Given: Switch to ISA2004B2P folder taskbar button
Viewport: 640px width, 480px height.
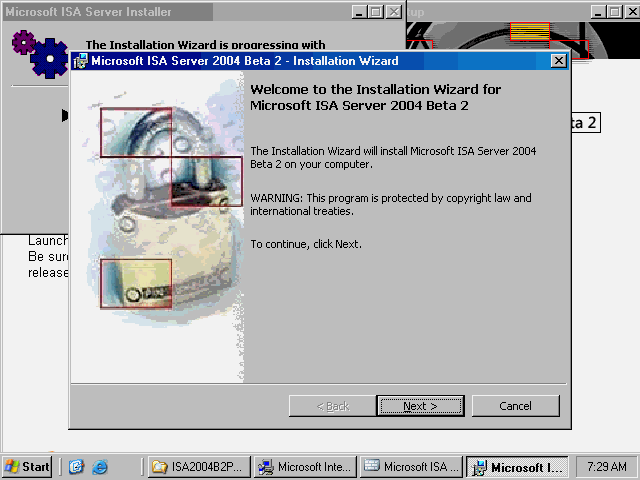Looking at the screenshot, I should pos(199,467).
